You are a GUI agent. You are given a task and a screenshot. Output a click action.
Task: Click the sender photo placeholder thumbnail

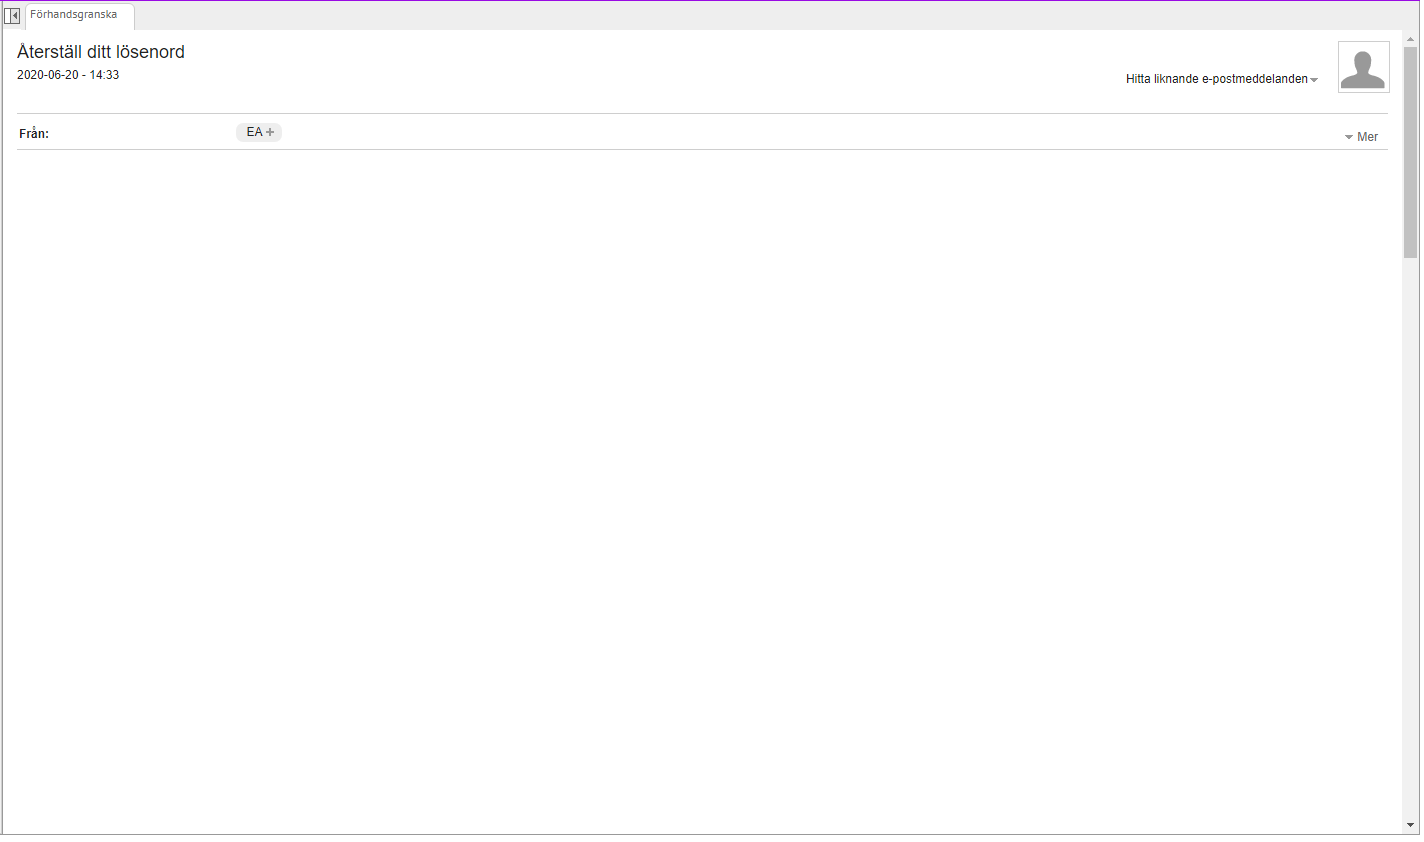tap(1363, 66)
